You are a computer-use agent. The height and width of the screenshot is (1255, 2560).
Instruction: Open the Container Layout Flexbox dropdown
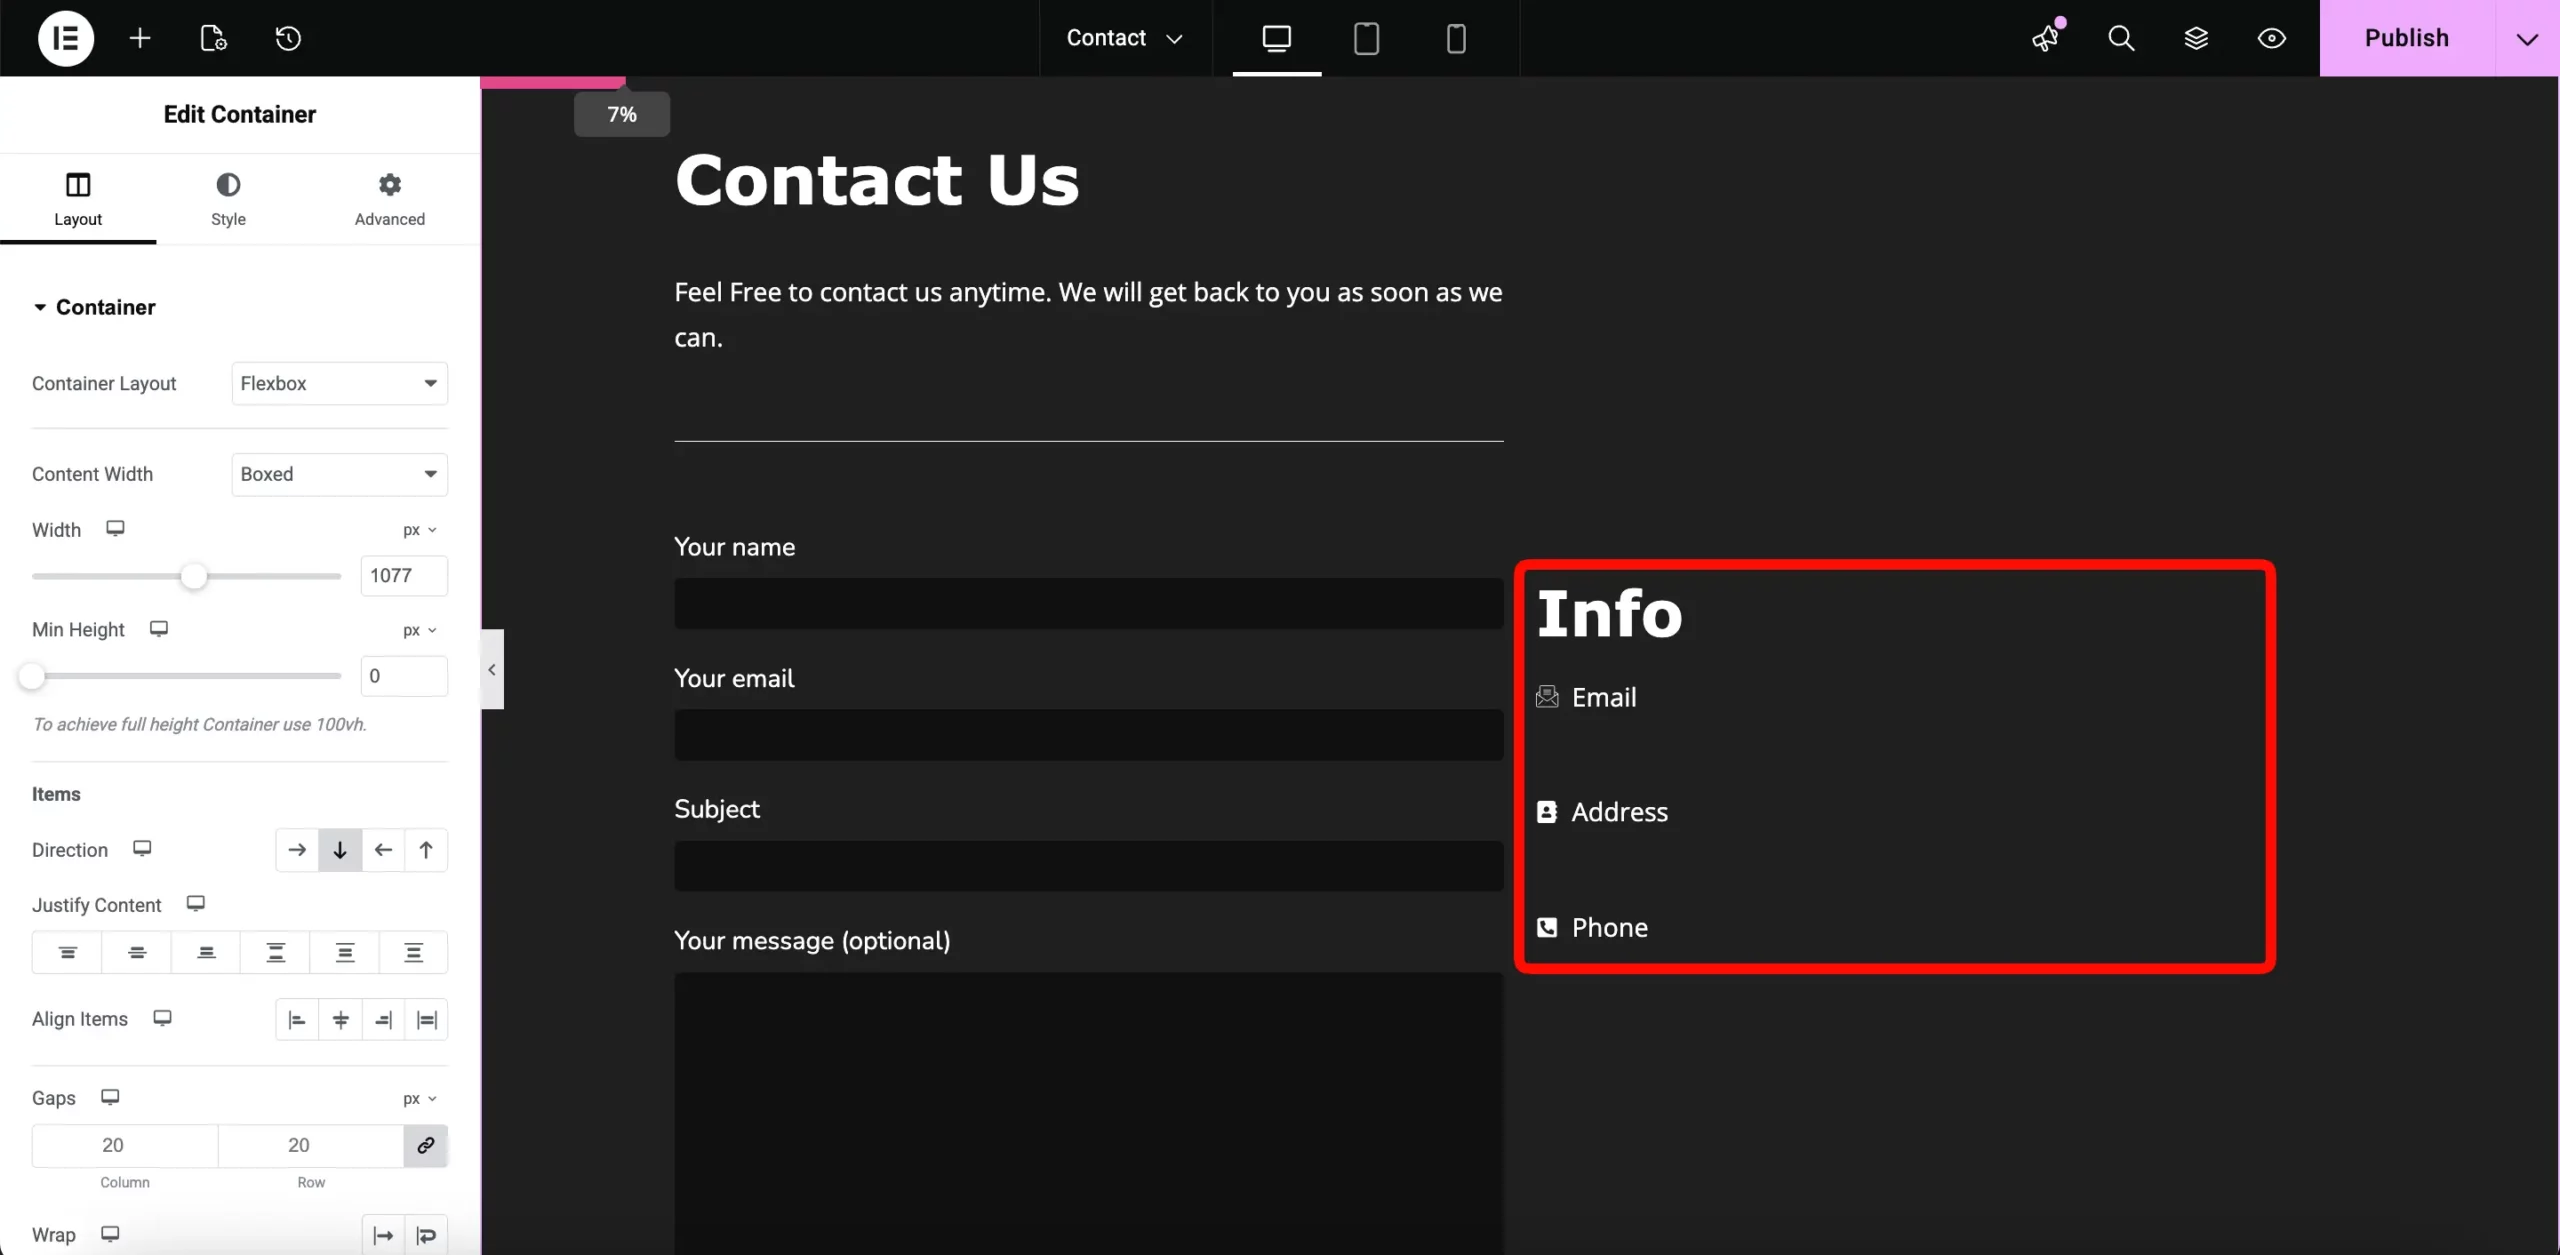(338, 383)
